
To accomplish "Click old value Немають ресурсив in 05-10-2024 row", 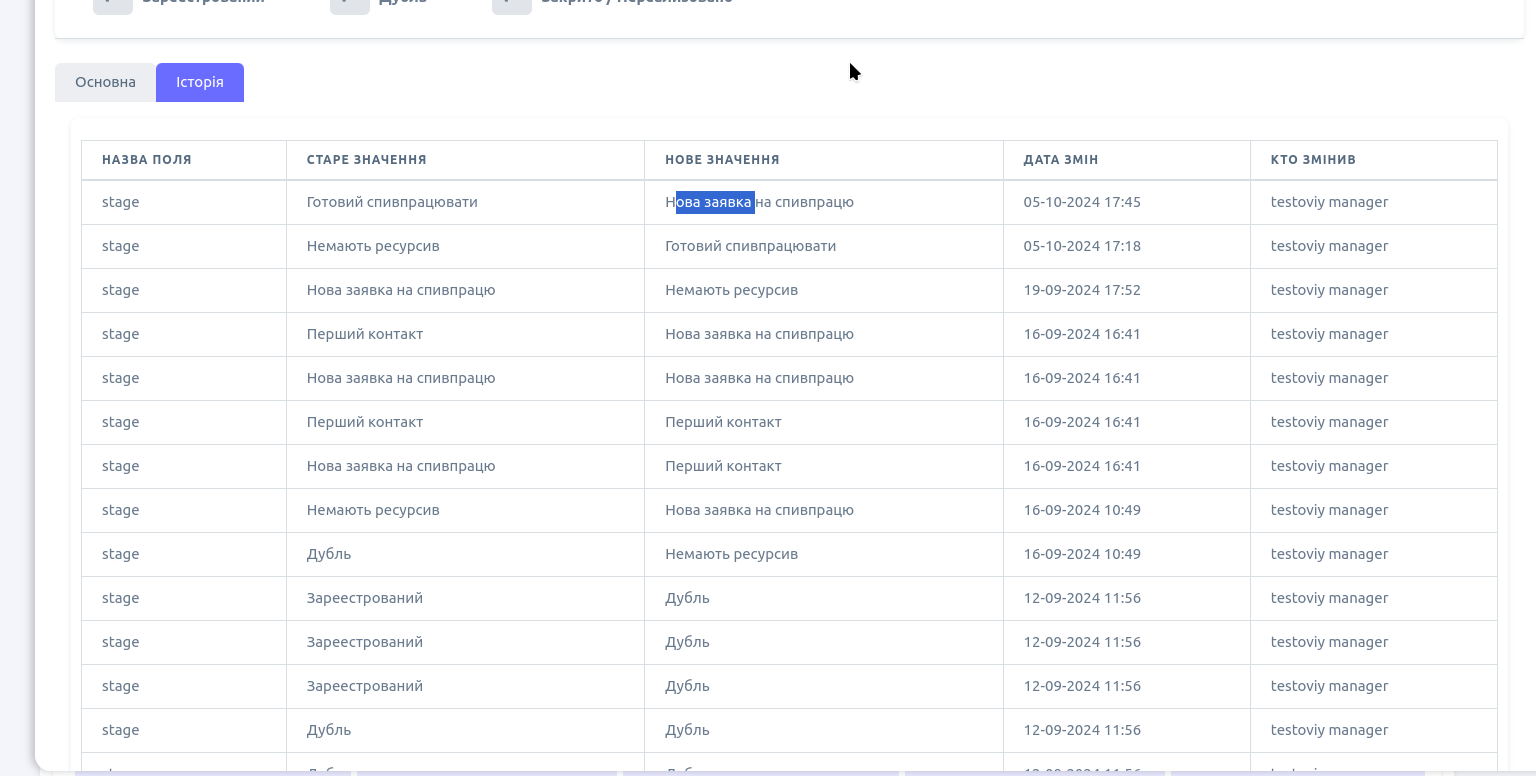I will coord(373,246).
